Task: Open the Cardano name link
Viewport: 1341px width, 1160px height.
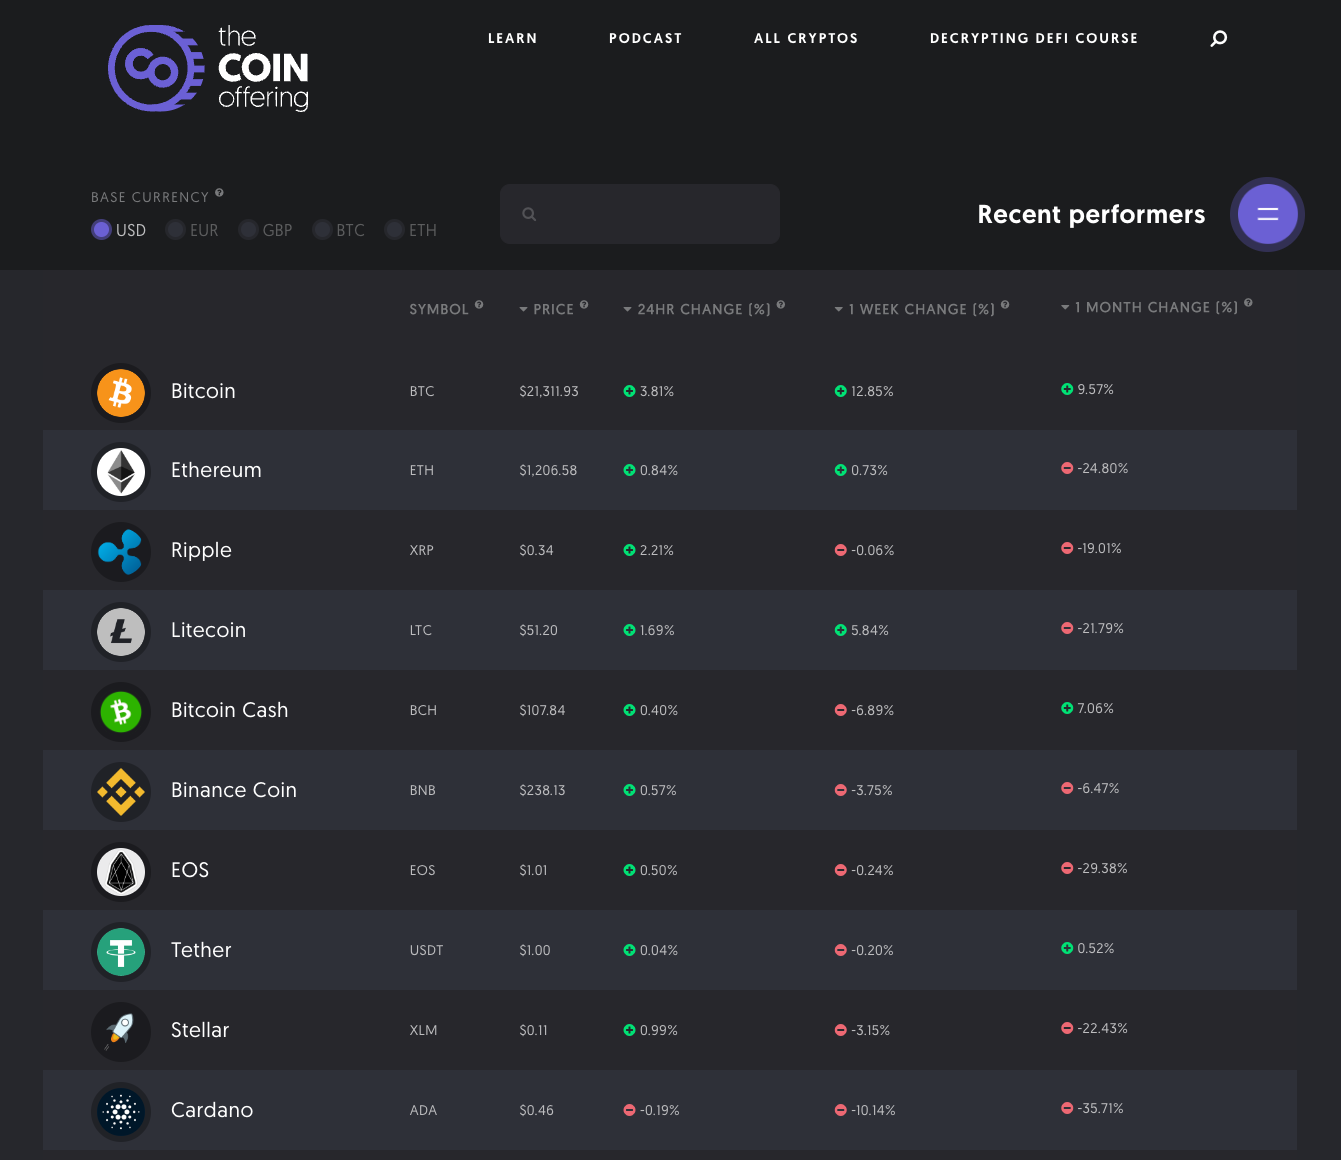Action: tap(212, 1110)
